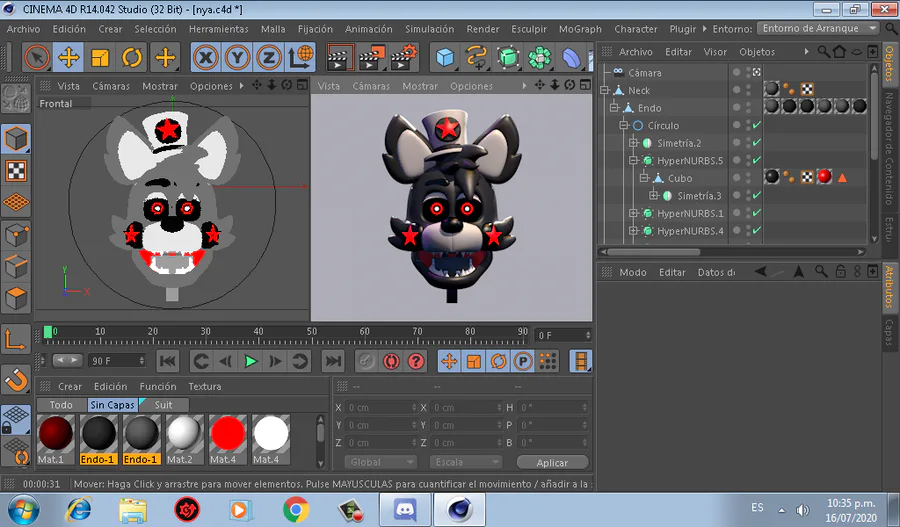Expand HyperNURBS.4 in object tree

coord(634,231)
